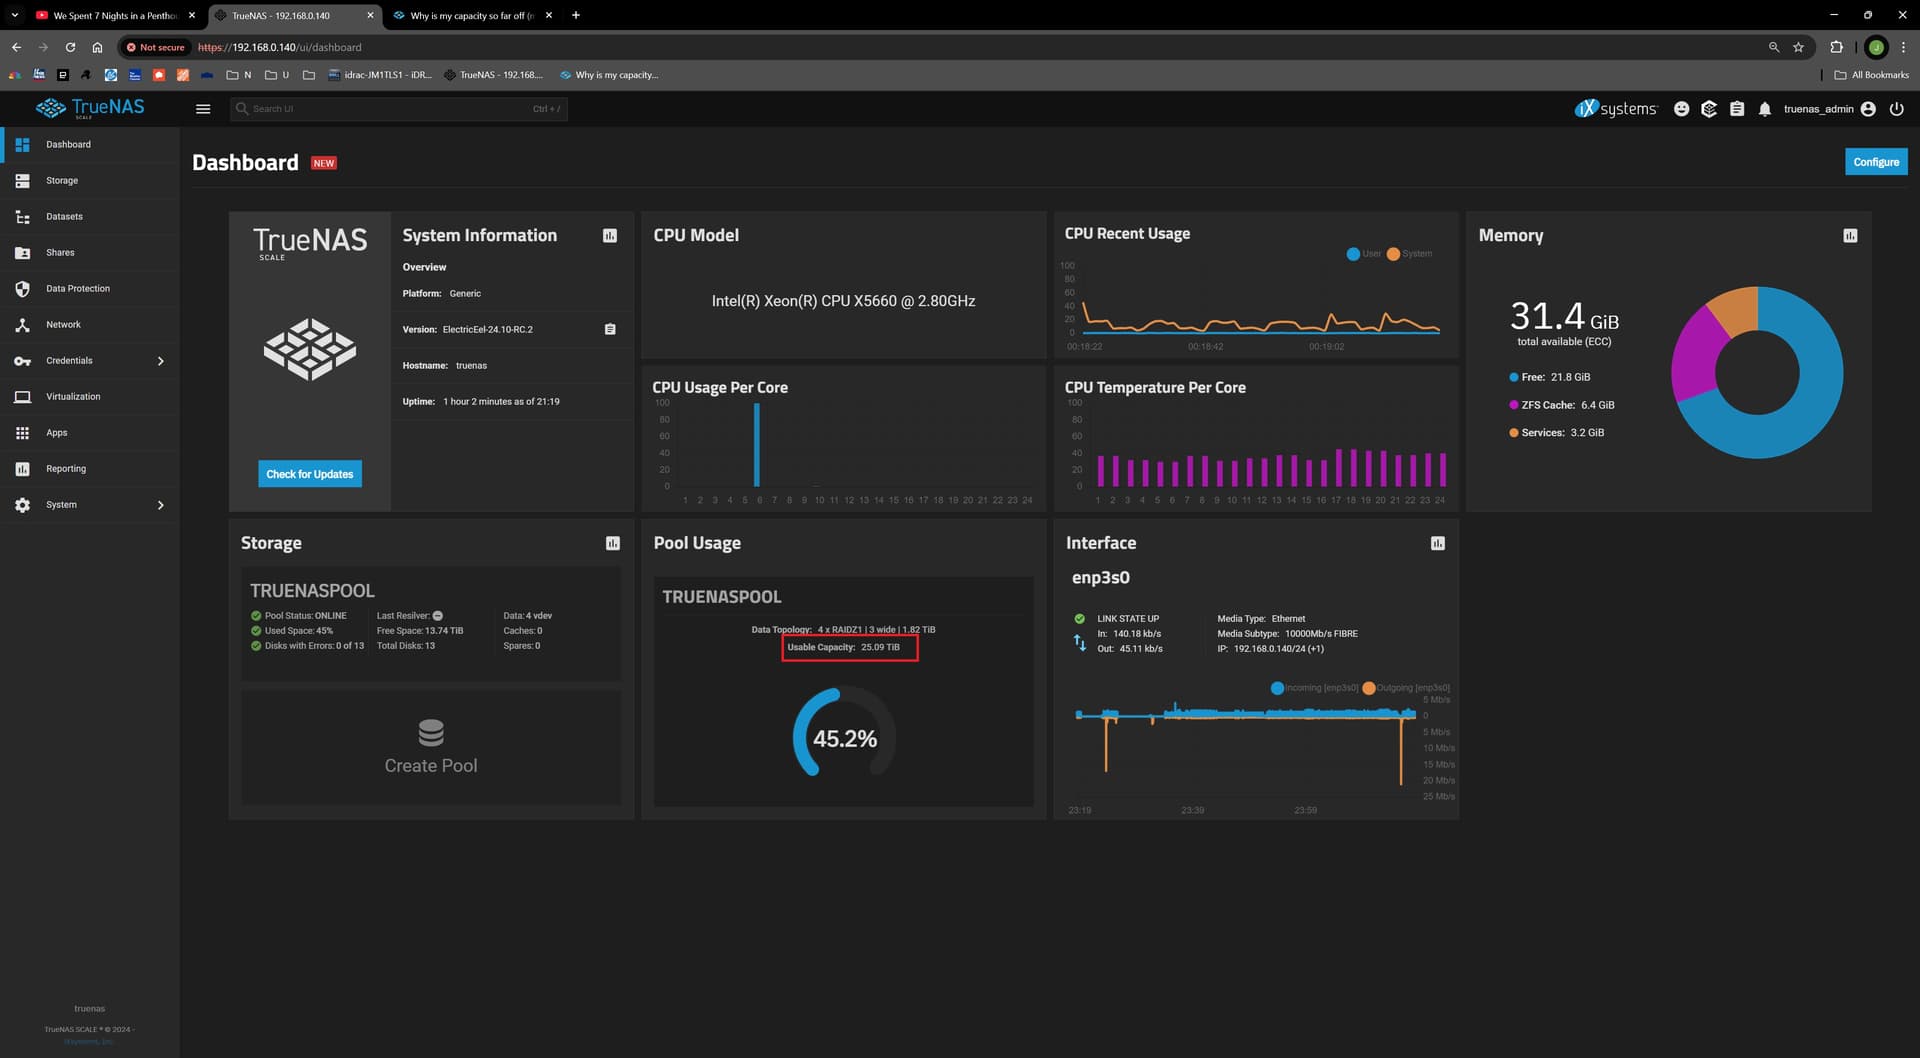Viewport: 1920px width, 1058px height.
Task: Click the feedback smiley face icon
Action: (x=1681, y=109)
